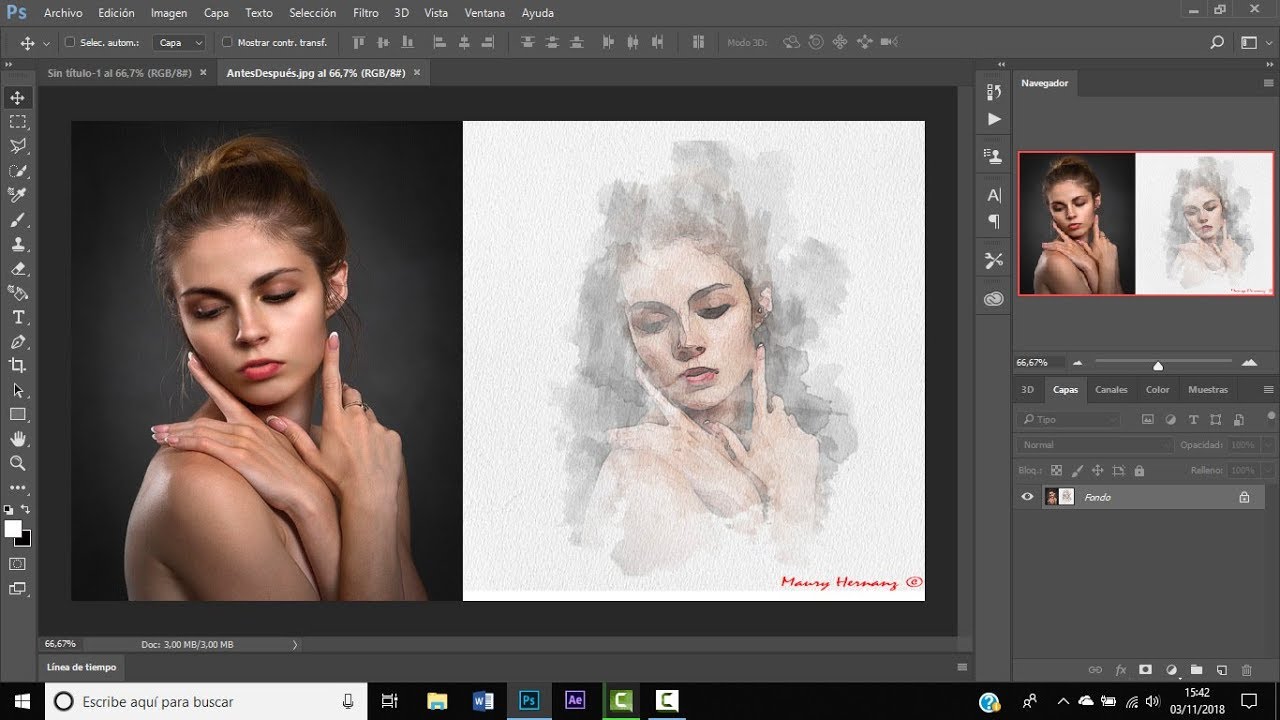1280x720 pixels.
Task: Open the Creative Cloud Libraries panel icon
Action: click(993, 299)
